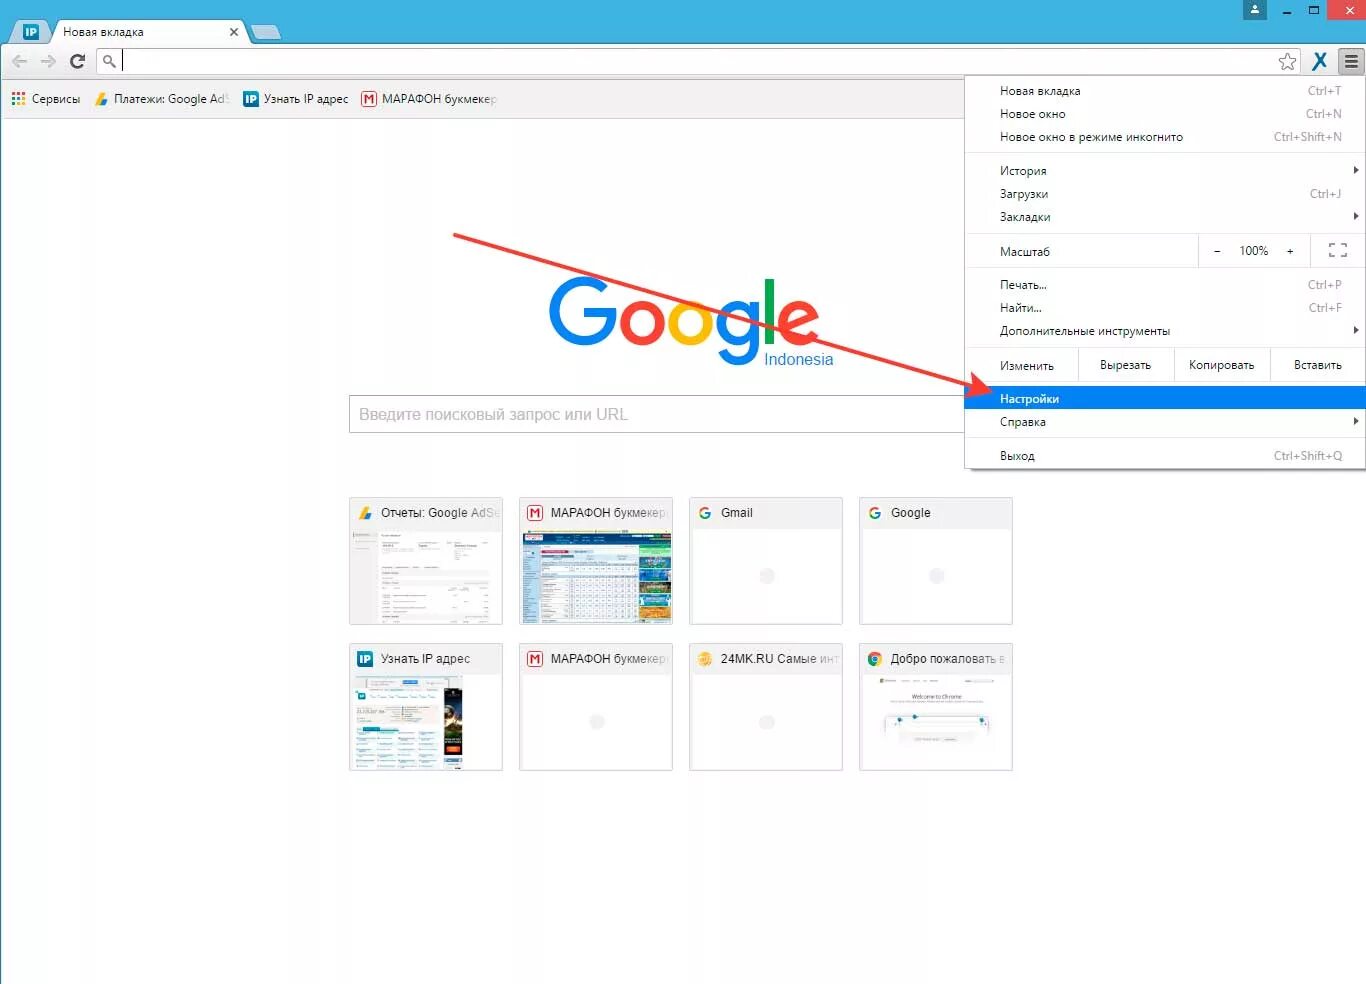Close the Новая вкладка tab
This screenshot has height=984, width=1366.
click(234, 32)
